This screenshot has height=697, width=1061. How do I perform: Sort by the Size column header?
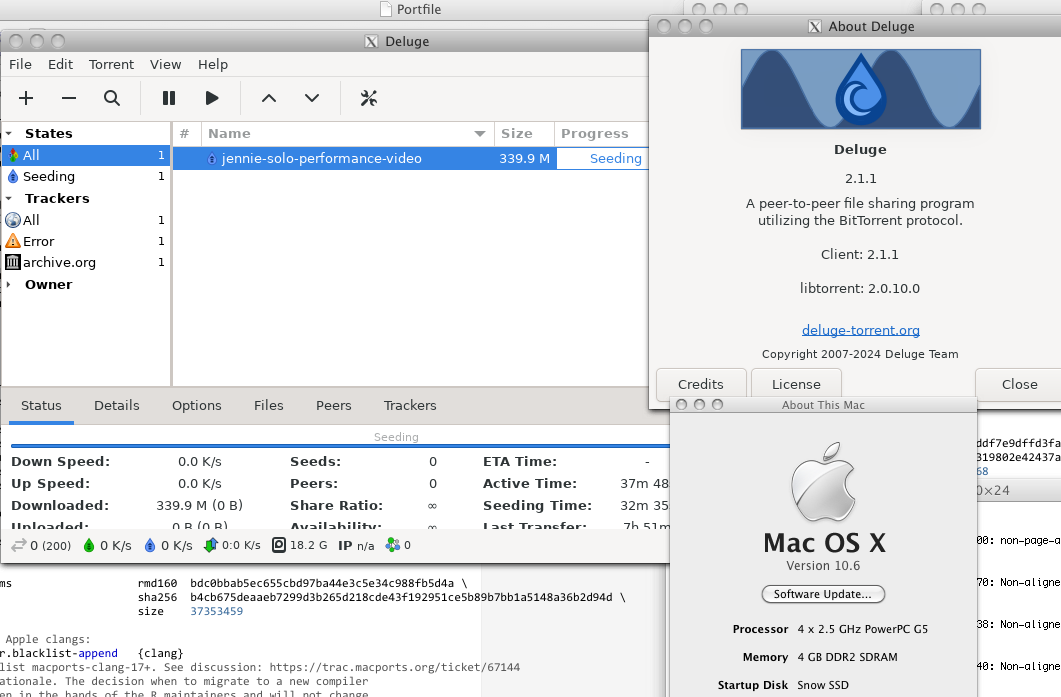[x=524, y=133]
